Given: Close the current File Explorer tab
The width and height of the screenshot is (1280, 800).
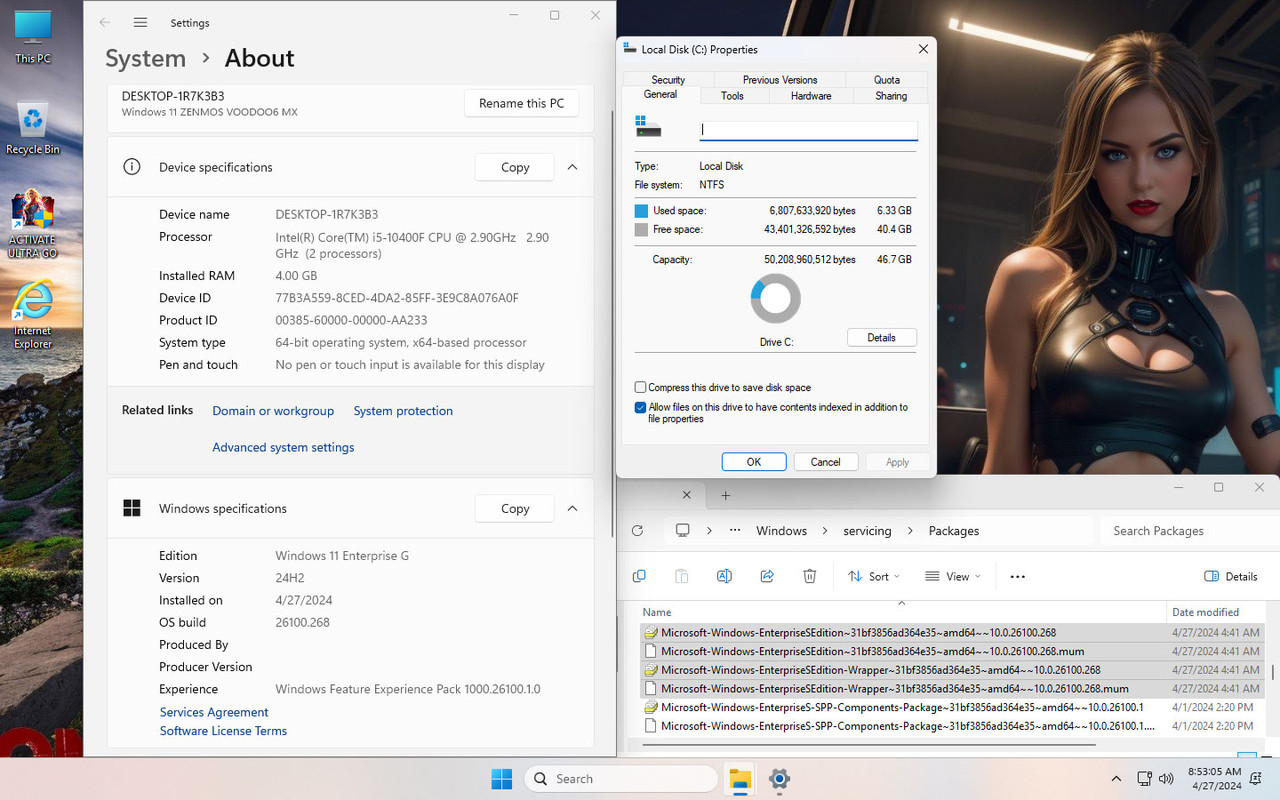Looking at the screenshot, I should point(686,495).
